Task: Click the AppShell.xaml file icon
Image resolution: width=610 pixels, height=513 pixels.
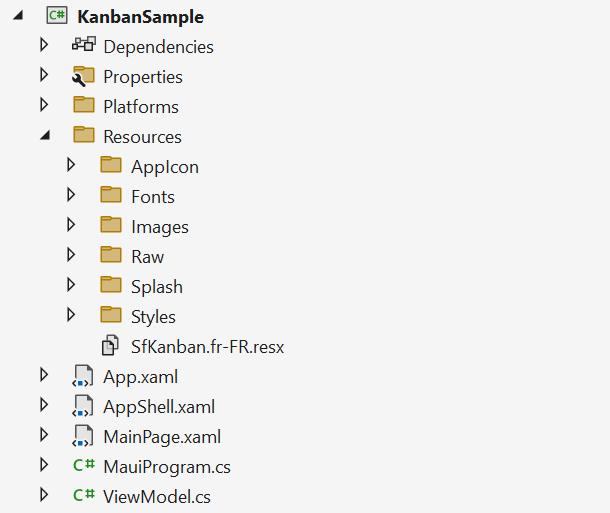Action: [83, 406]
